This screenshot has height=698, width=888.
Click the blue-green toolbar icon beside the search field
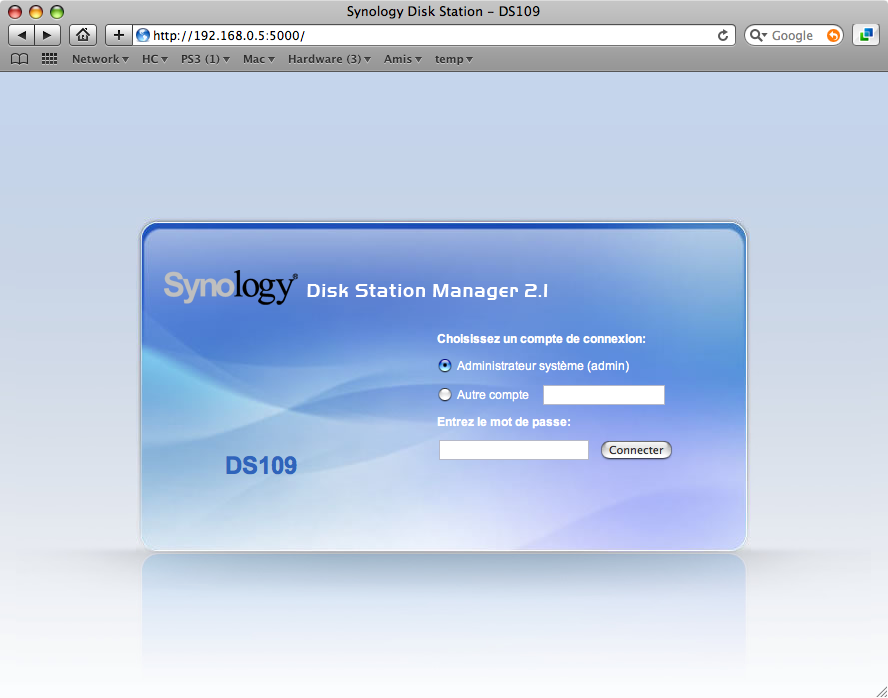866,35
